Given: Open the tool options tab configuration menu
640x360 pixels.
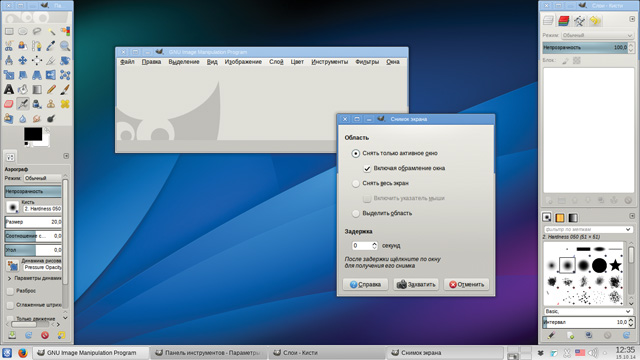Looking at the screenshot, I should pos(66,156).
